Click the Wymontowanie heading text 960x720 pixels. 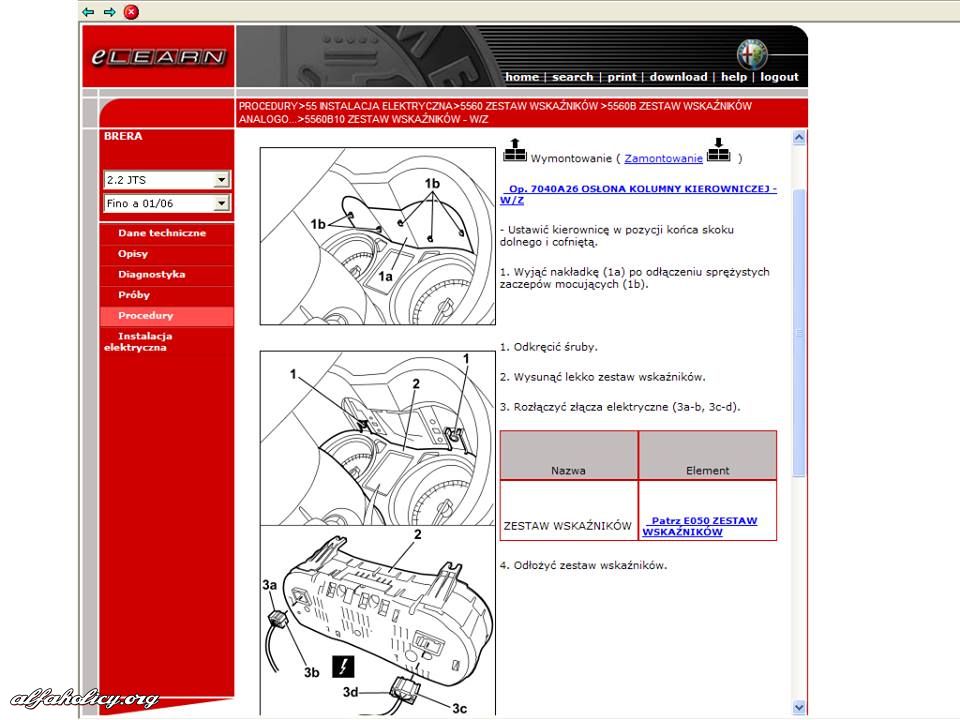[x=571, y=159]
